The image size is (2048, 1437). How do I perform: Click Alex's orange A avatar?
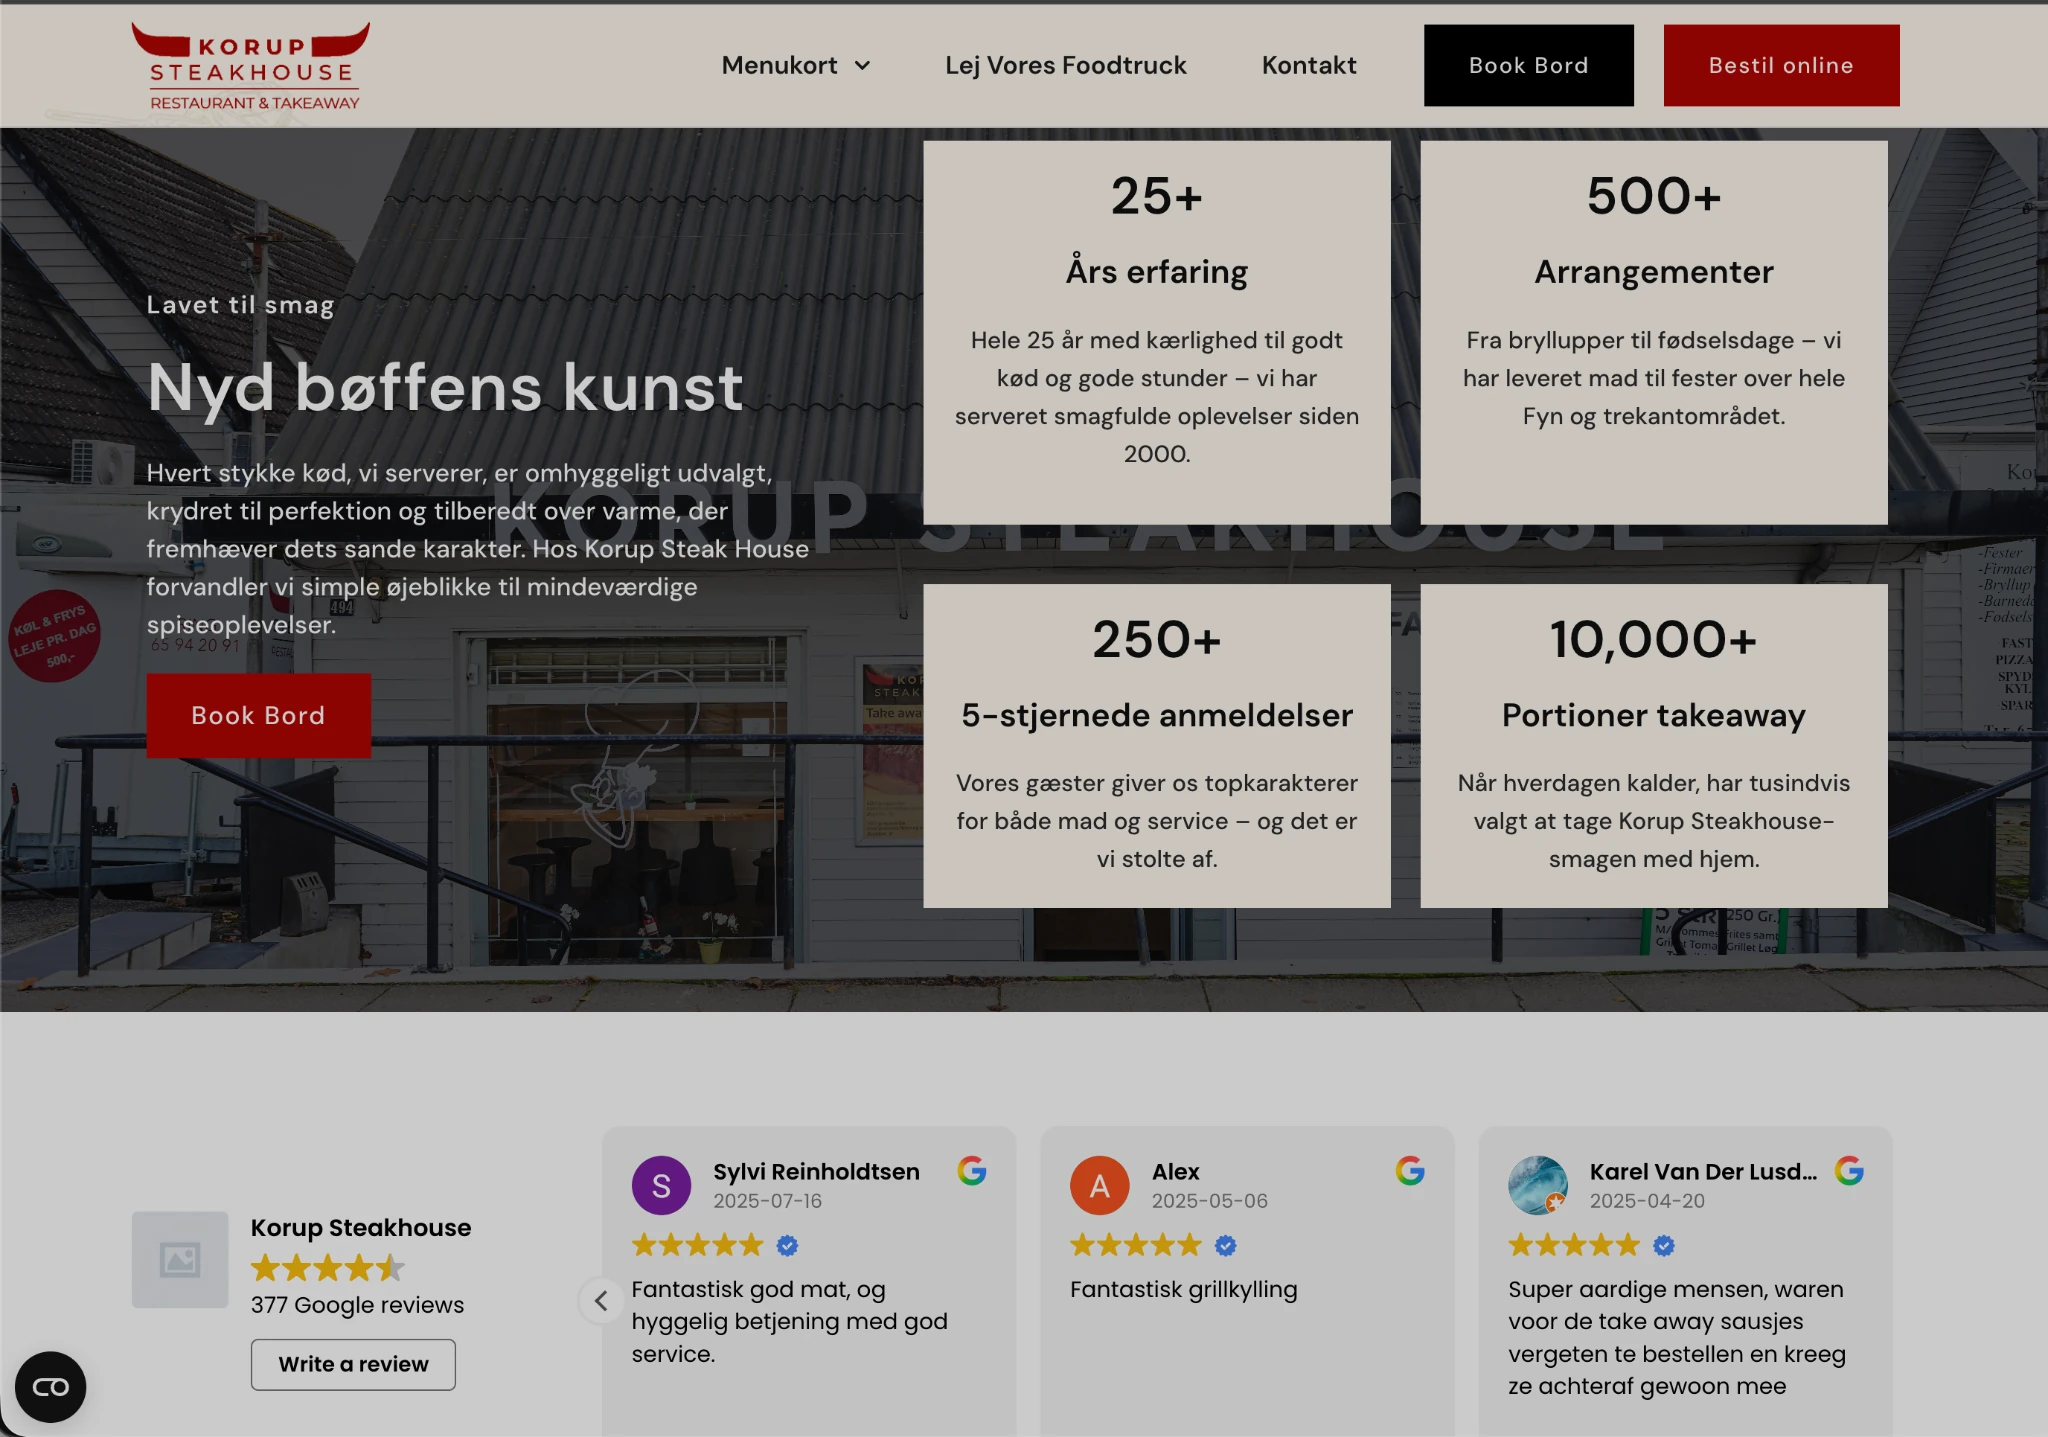click(1099, 1185)
